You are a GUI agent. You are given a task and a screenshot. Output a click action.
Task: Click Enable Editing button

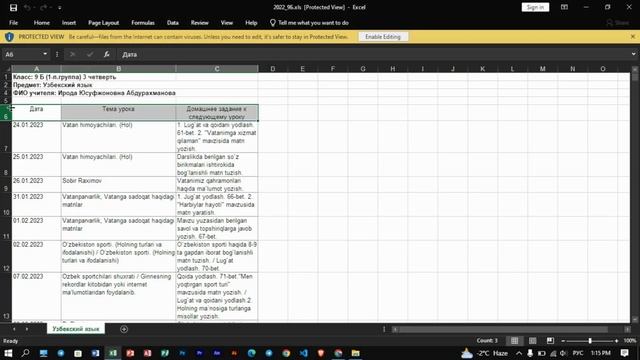[383, 37]
